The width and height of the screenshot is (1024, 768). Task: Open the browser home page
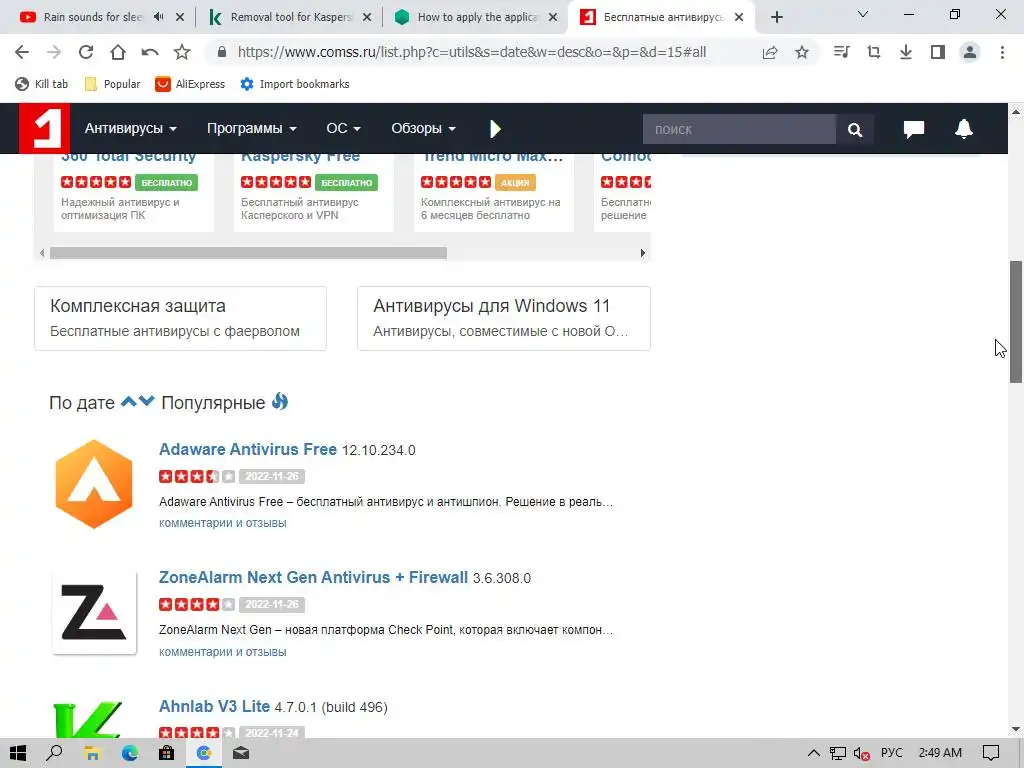point(118,52)
